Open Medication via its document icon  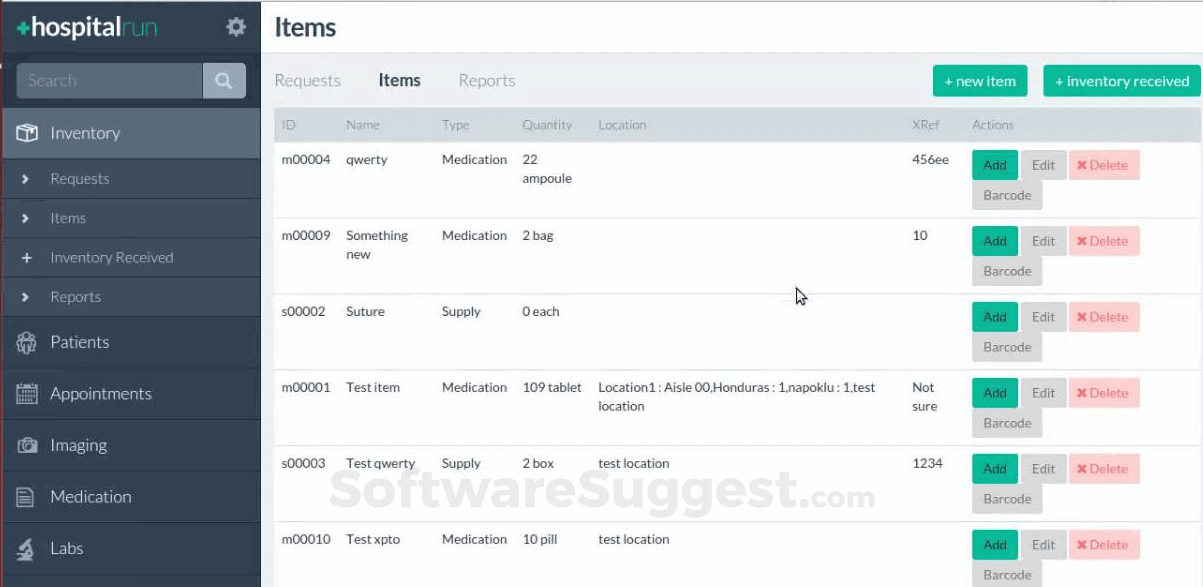tap(27, 497)
